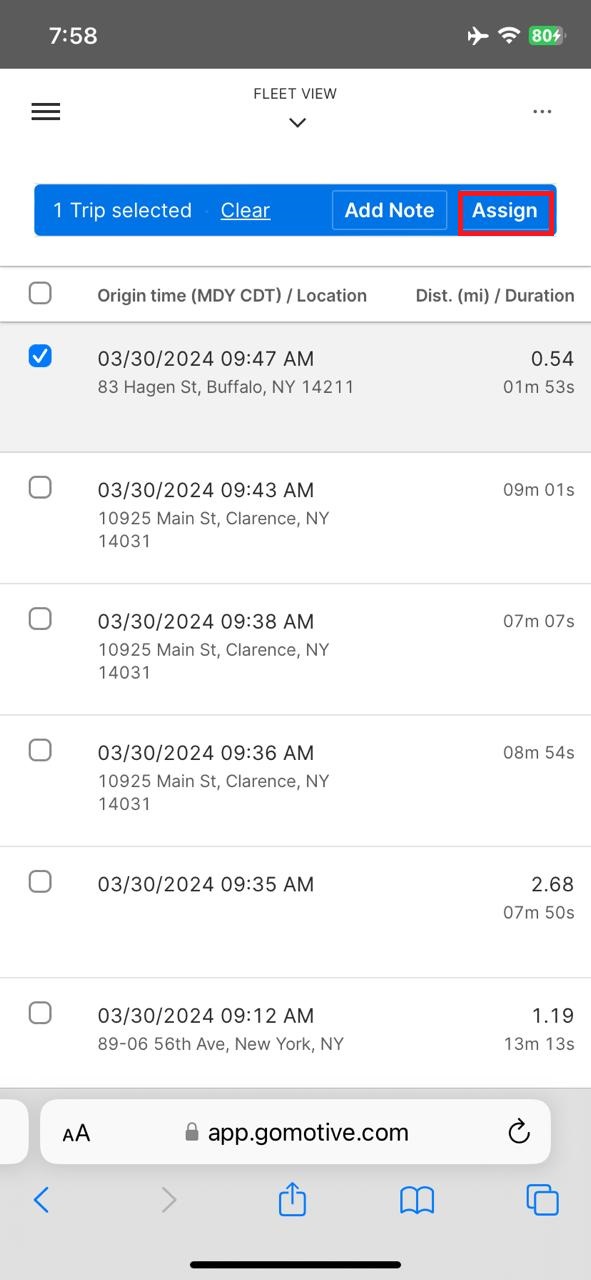Open the AA reader text options
This screenshot has height=1280, width=591.
[x=76, y=1133]
